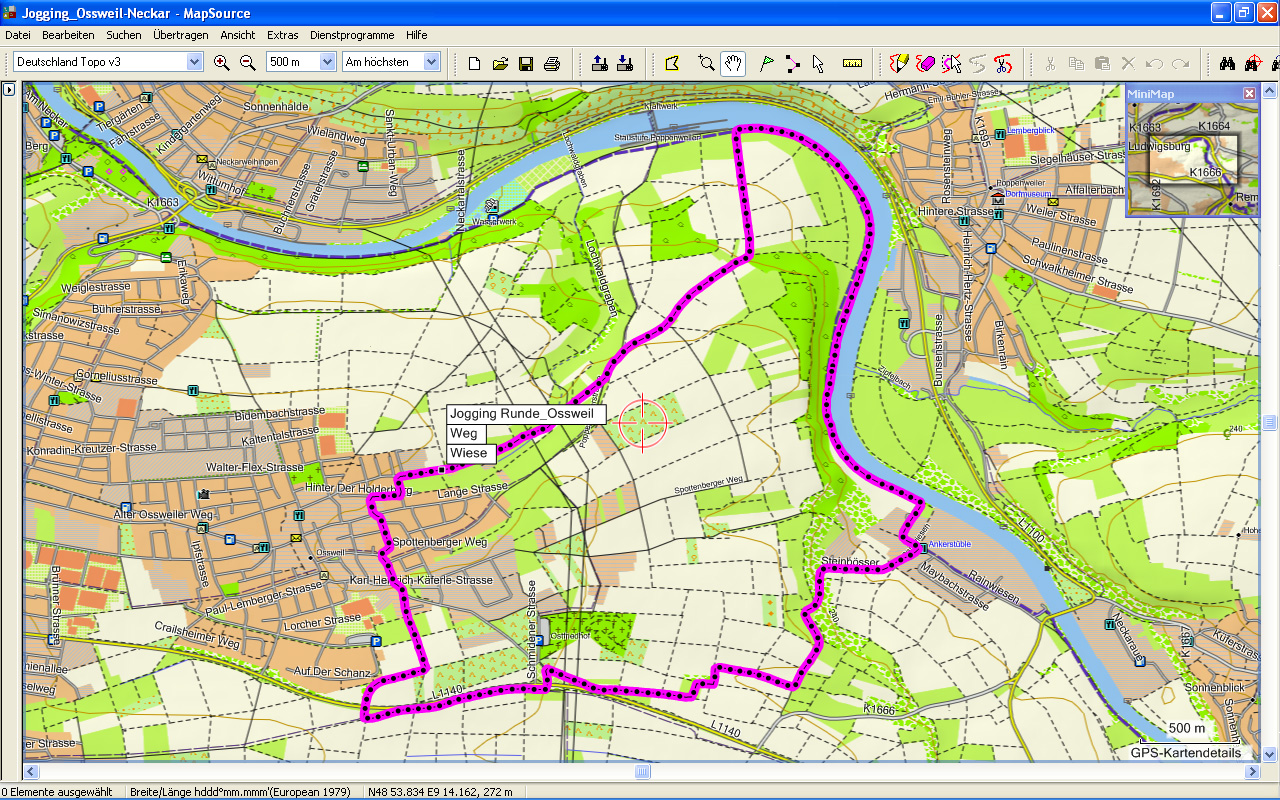Click the vertical scrollbar down arrow
The image size is (1280, 800).
(1270, 755)
